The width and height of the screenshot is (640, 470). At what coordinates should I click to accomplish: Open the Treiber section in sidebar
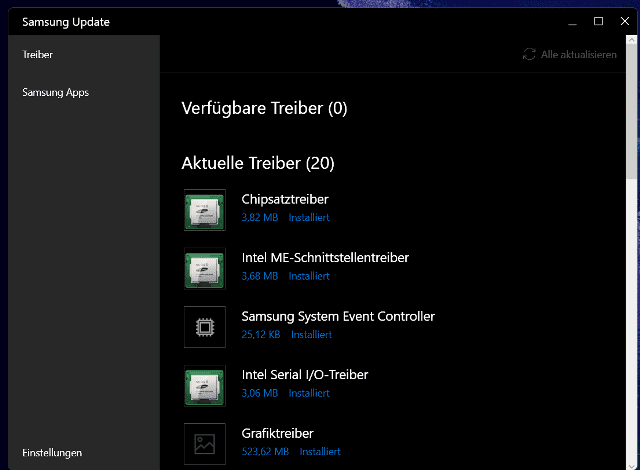pyautogui.click(x=38, y=55)
